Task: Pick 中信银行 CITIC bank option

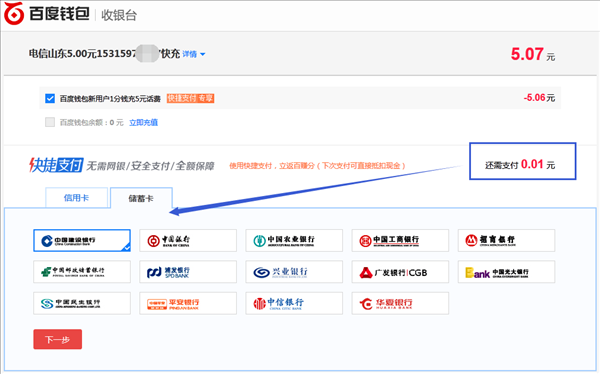Action: tap(294, 303)
